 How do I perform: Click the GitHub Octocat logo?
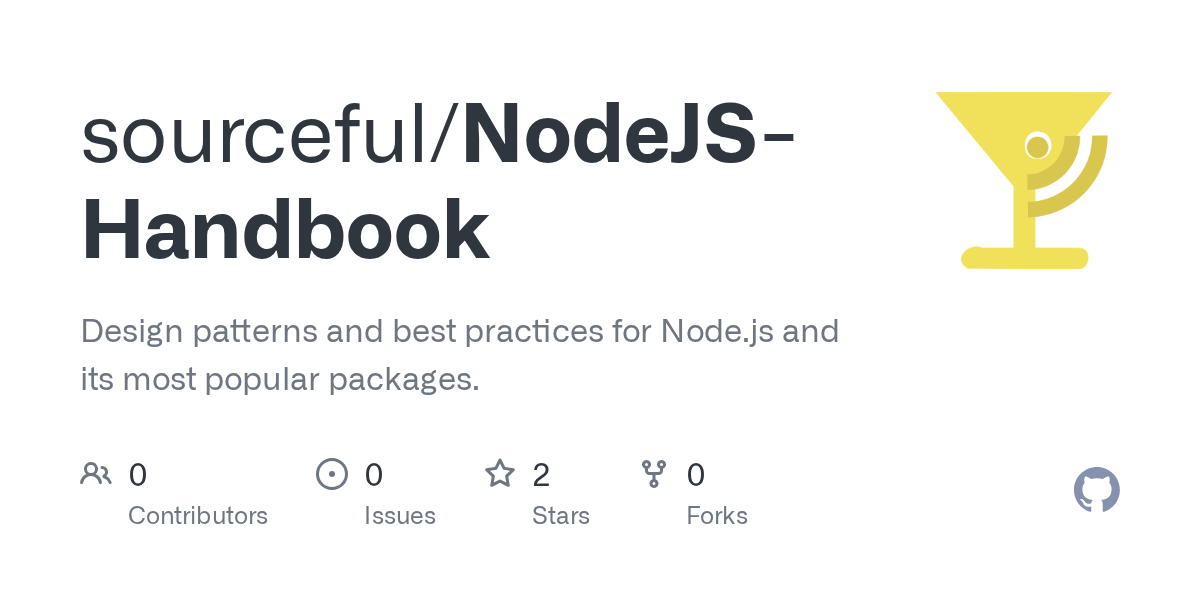[x=1096, y=490]
